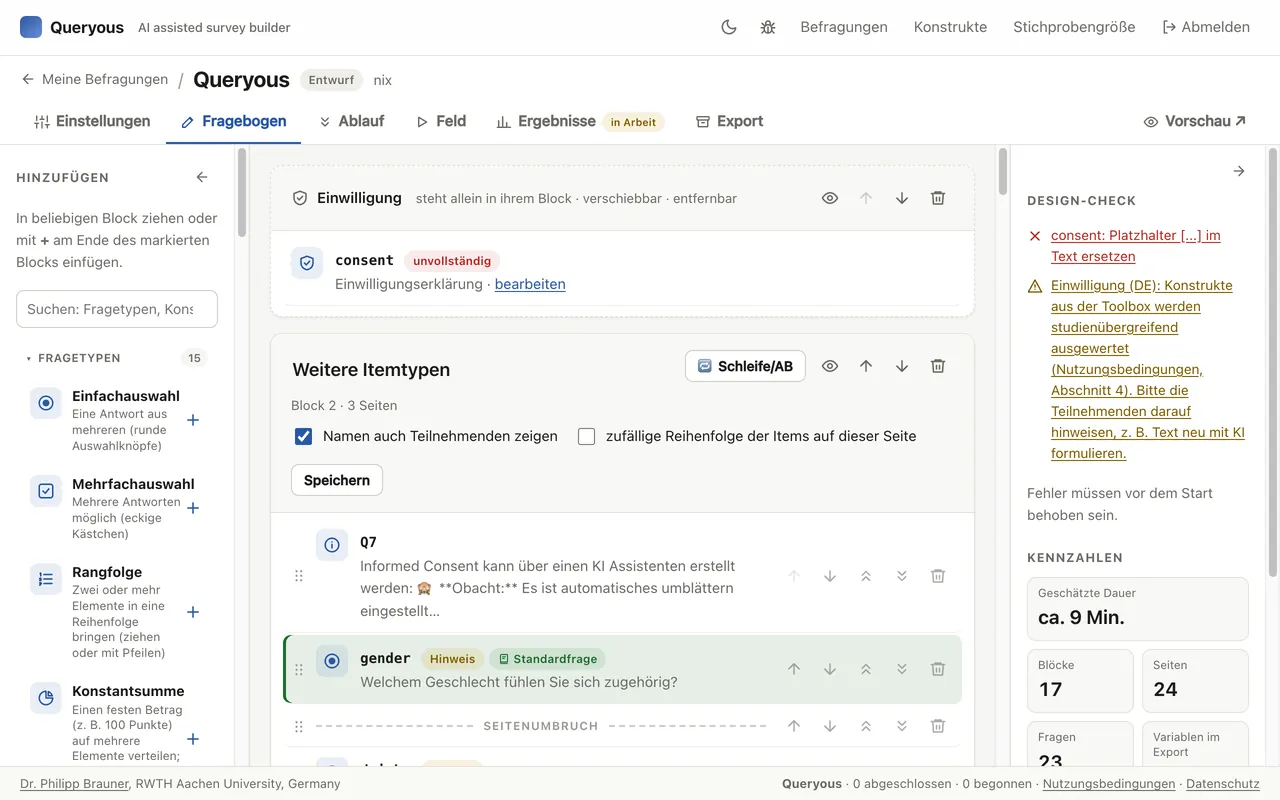Grab the gender item drag handle
This screenshot has height=800, width=1280.
coord(298,669)
